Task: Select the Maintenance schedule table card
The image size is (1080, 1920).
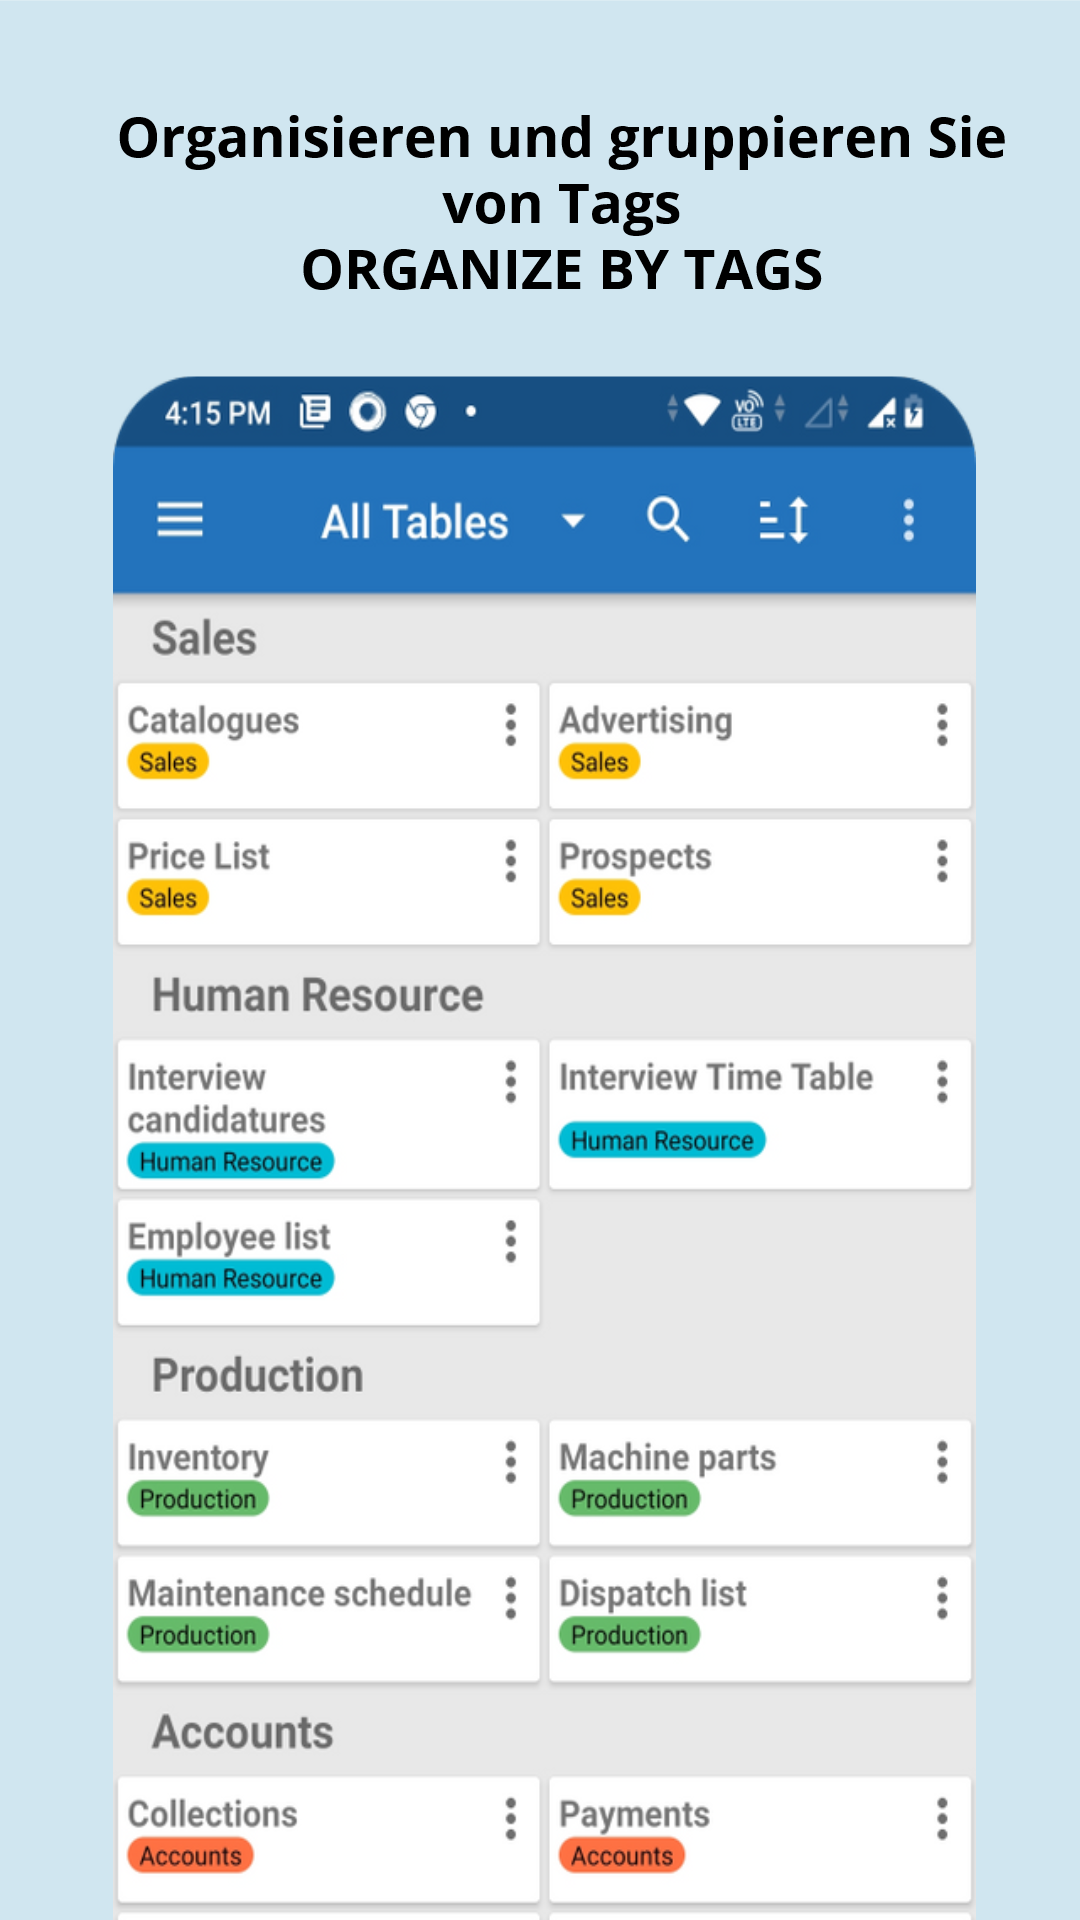Action: coord(329,1619)
